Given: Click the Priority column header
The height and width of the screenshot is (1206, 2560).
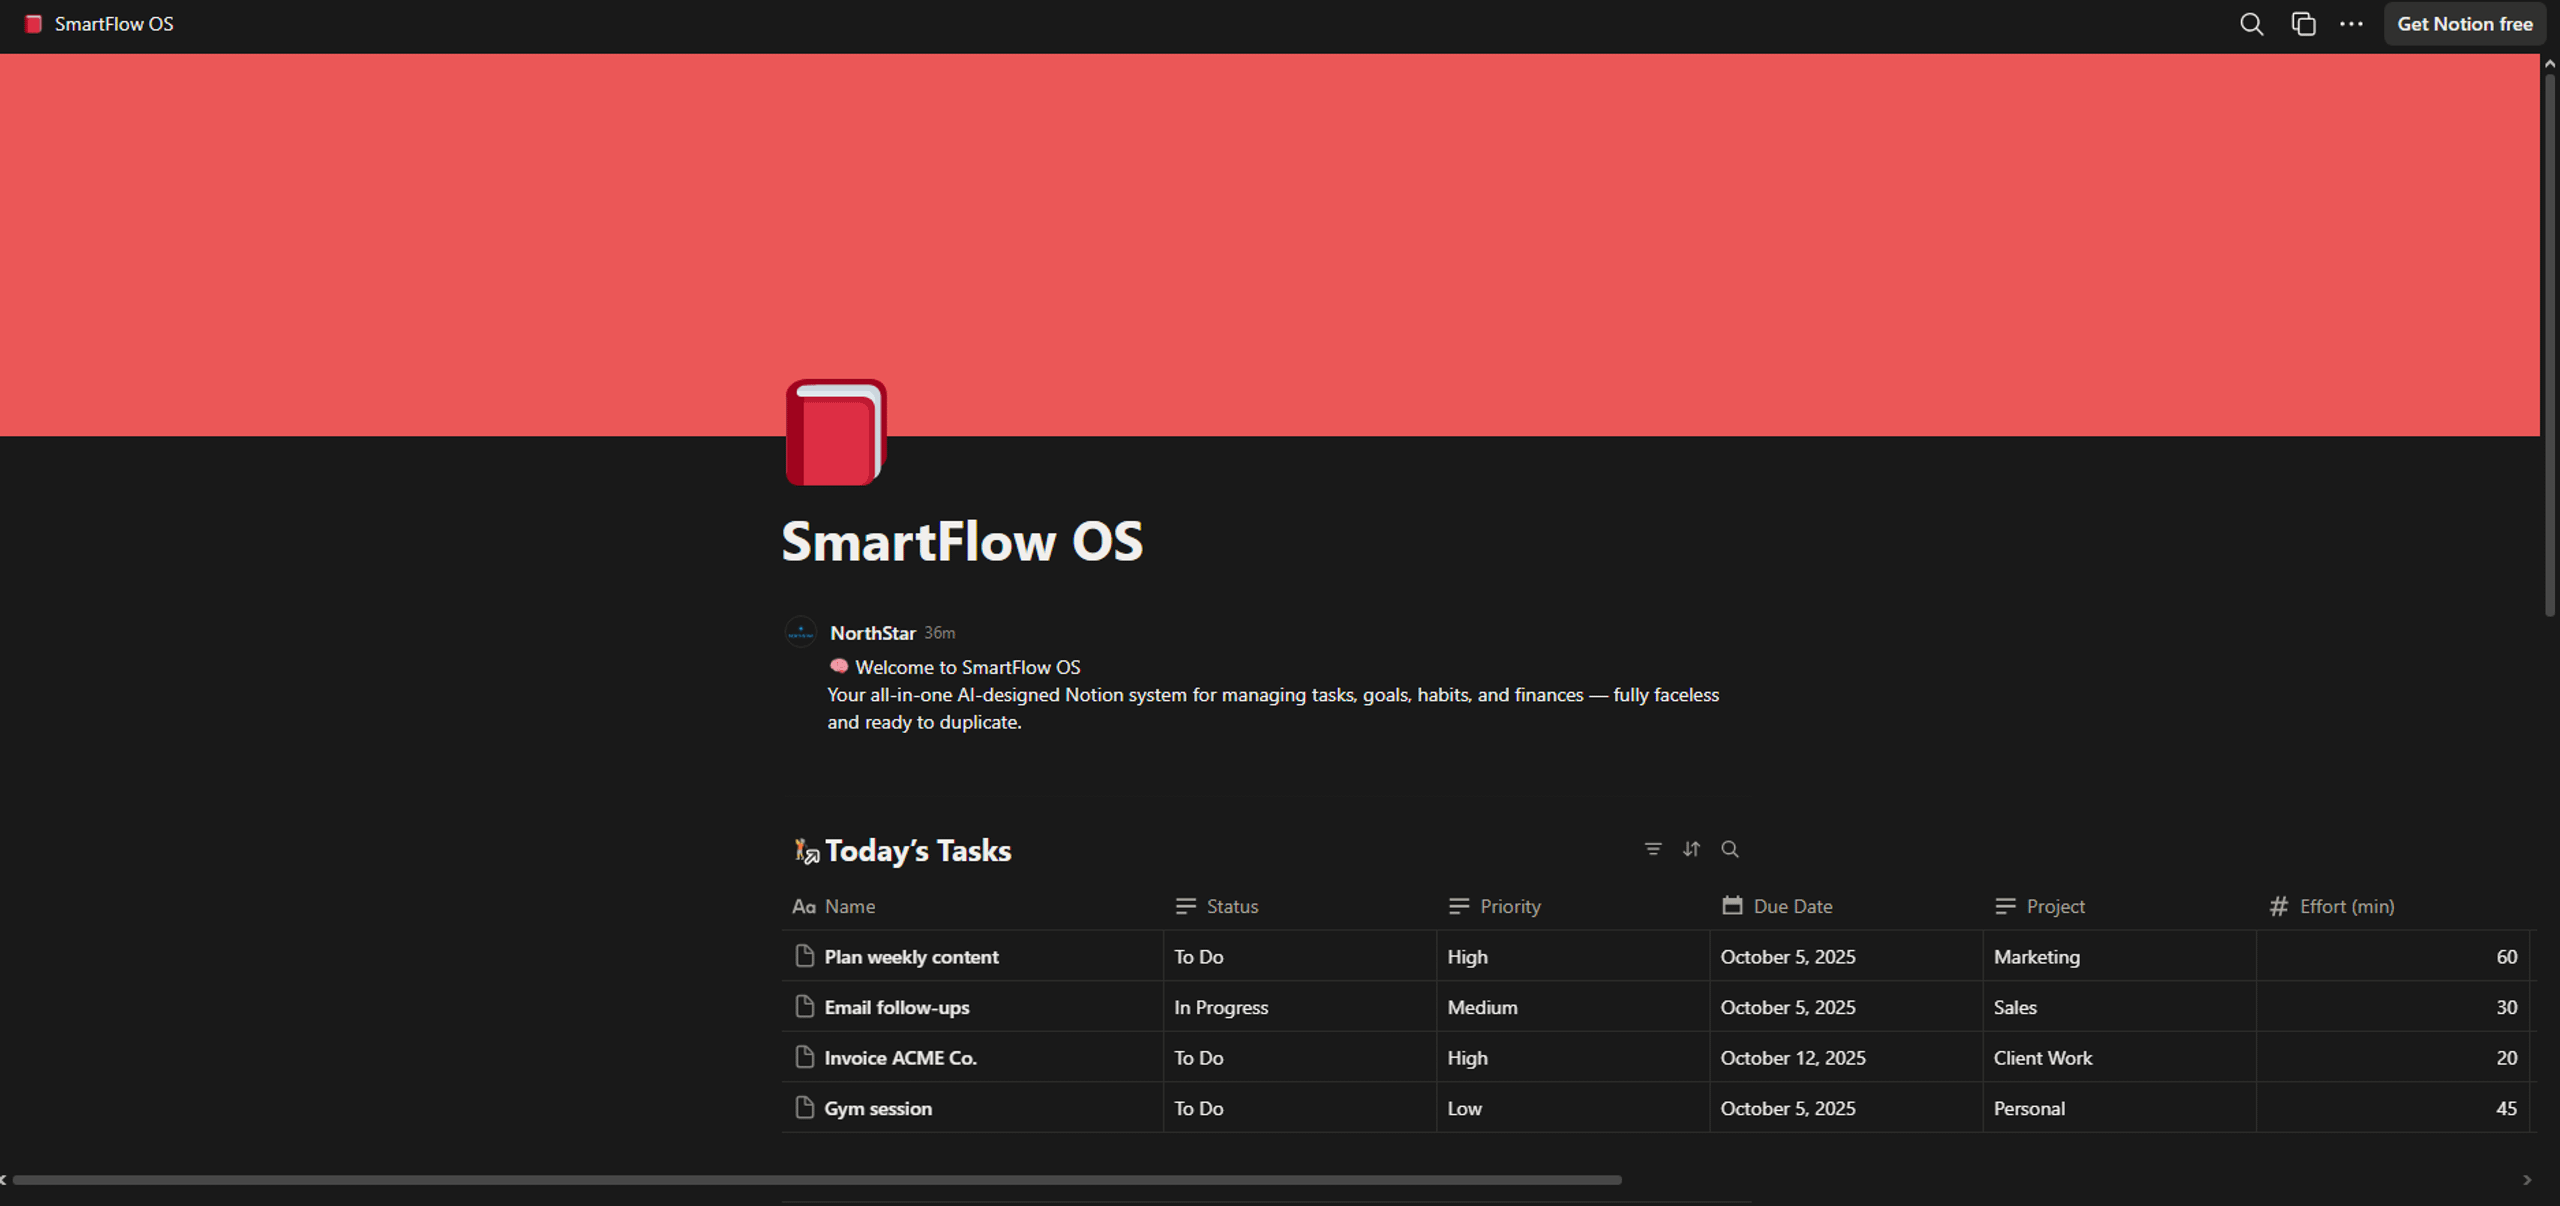Looking at the screenshot, I should click(x=1573, y=906).
